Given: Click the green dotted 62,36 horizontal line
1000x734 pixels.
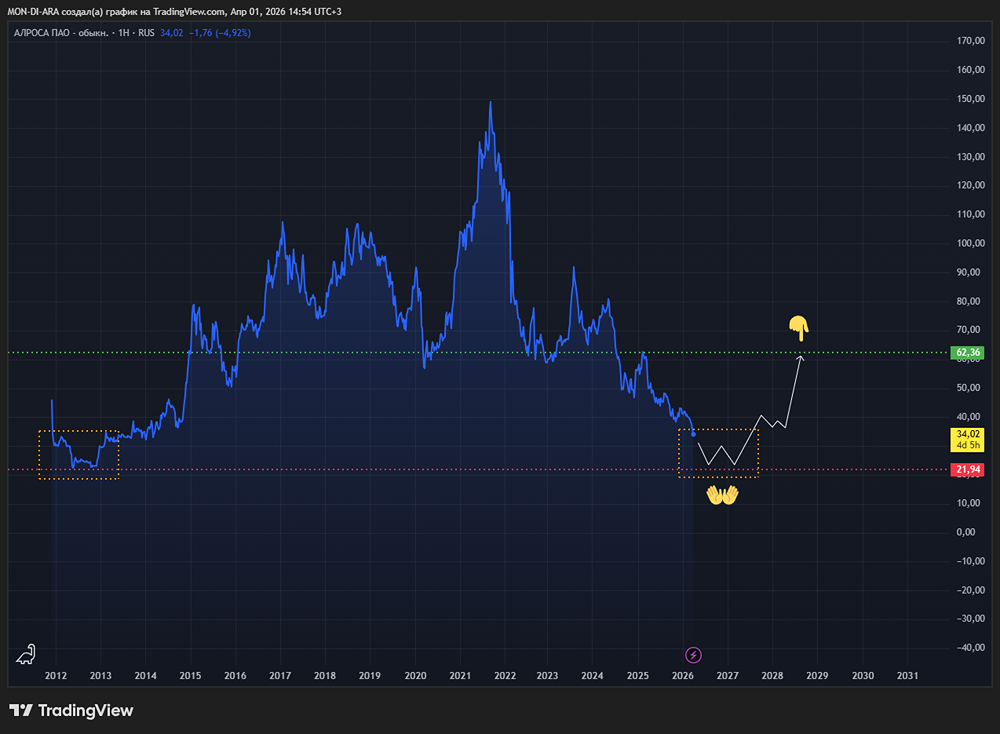Looking at the screenshot, I should click(x=478, y=353).
